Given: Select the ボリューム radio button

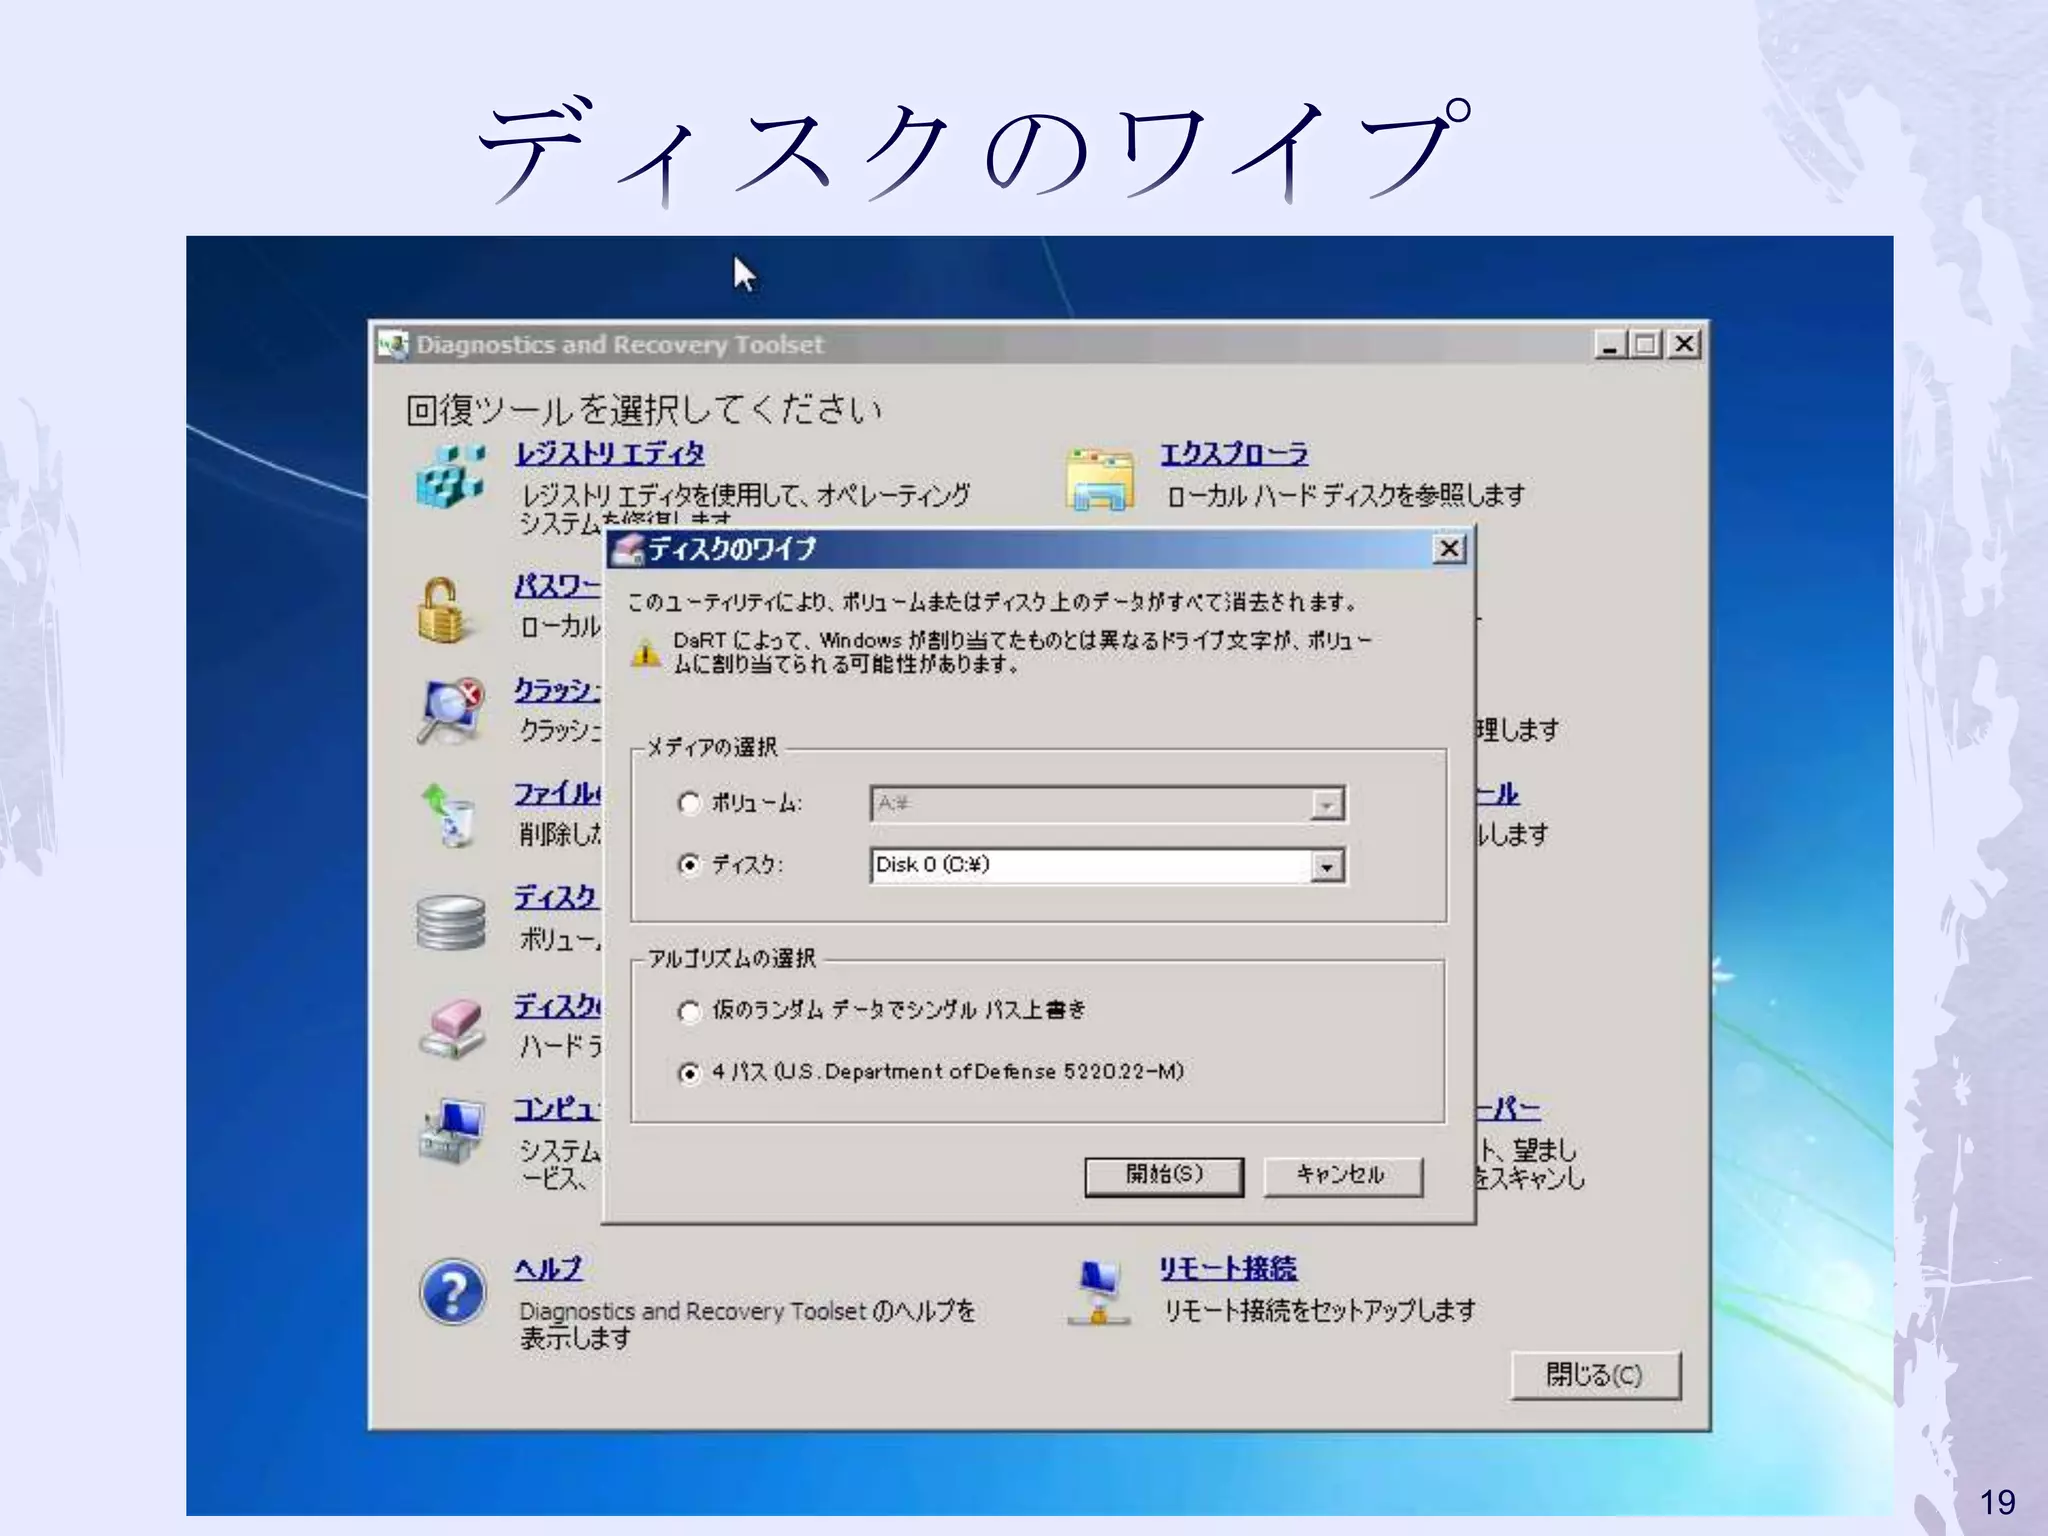Looking at the screenshot, I should pos(689,803).
